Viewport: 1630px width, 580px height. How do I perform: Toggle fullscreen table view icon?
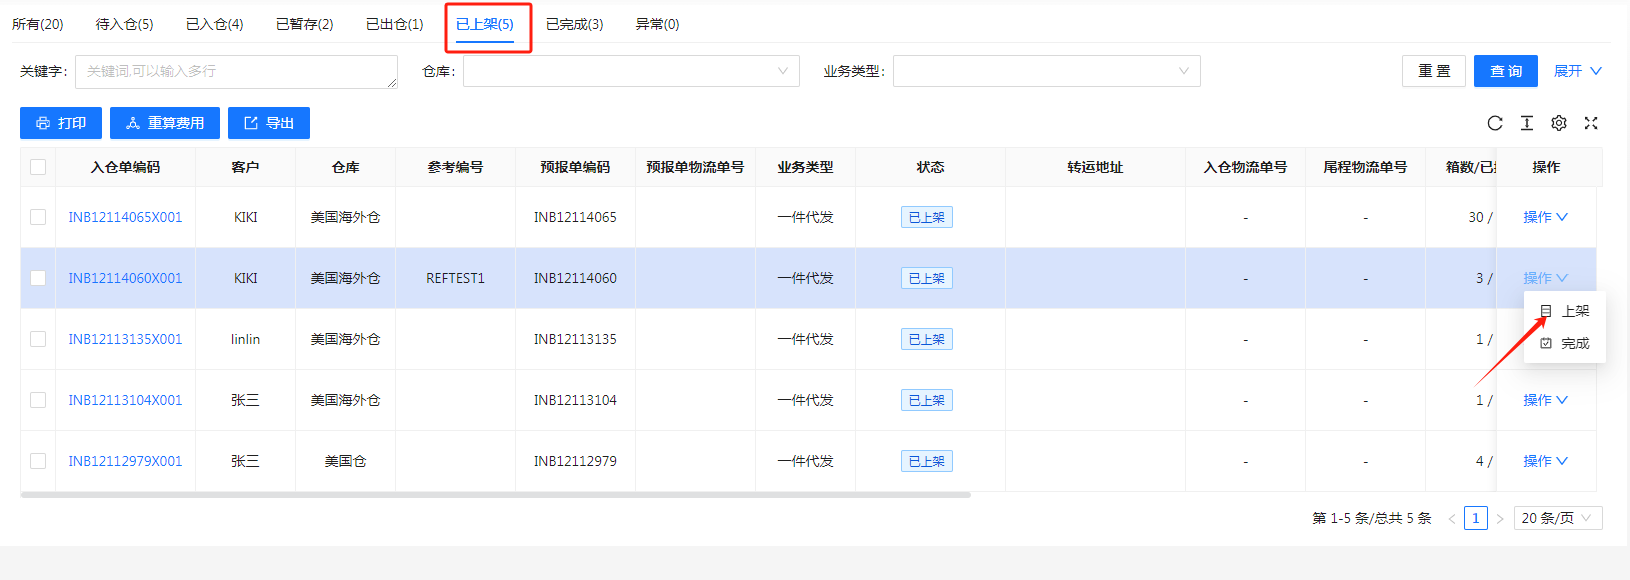(x=1591, y=123)
